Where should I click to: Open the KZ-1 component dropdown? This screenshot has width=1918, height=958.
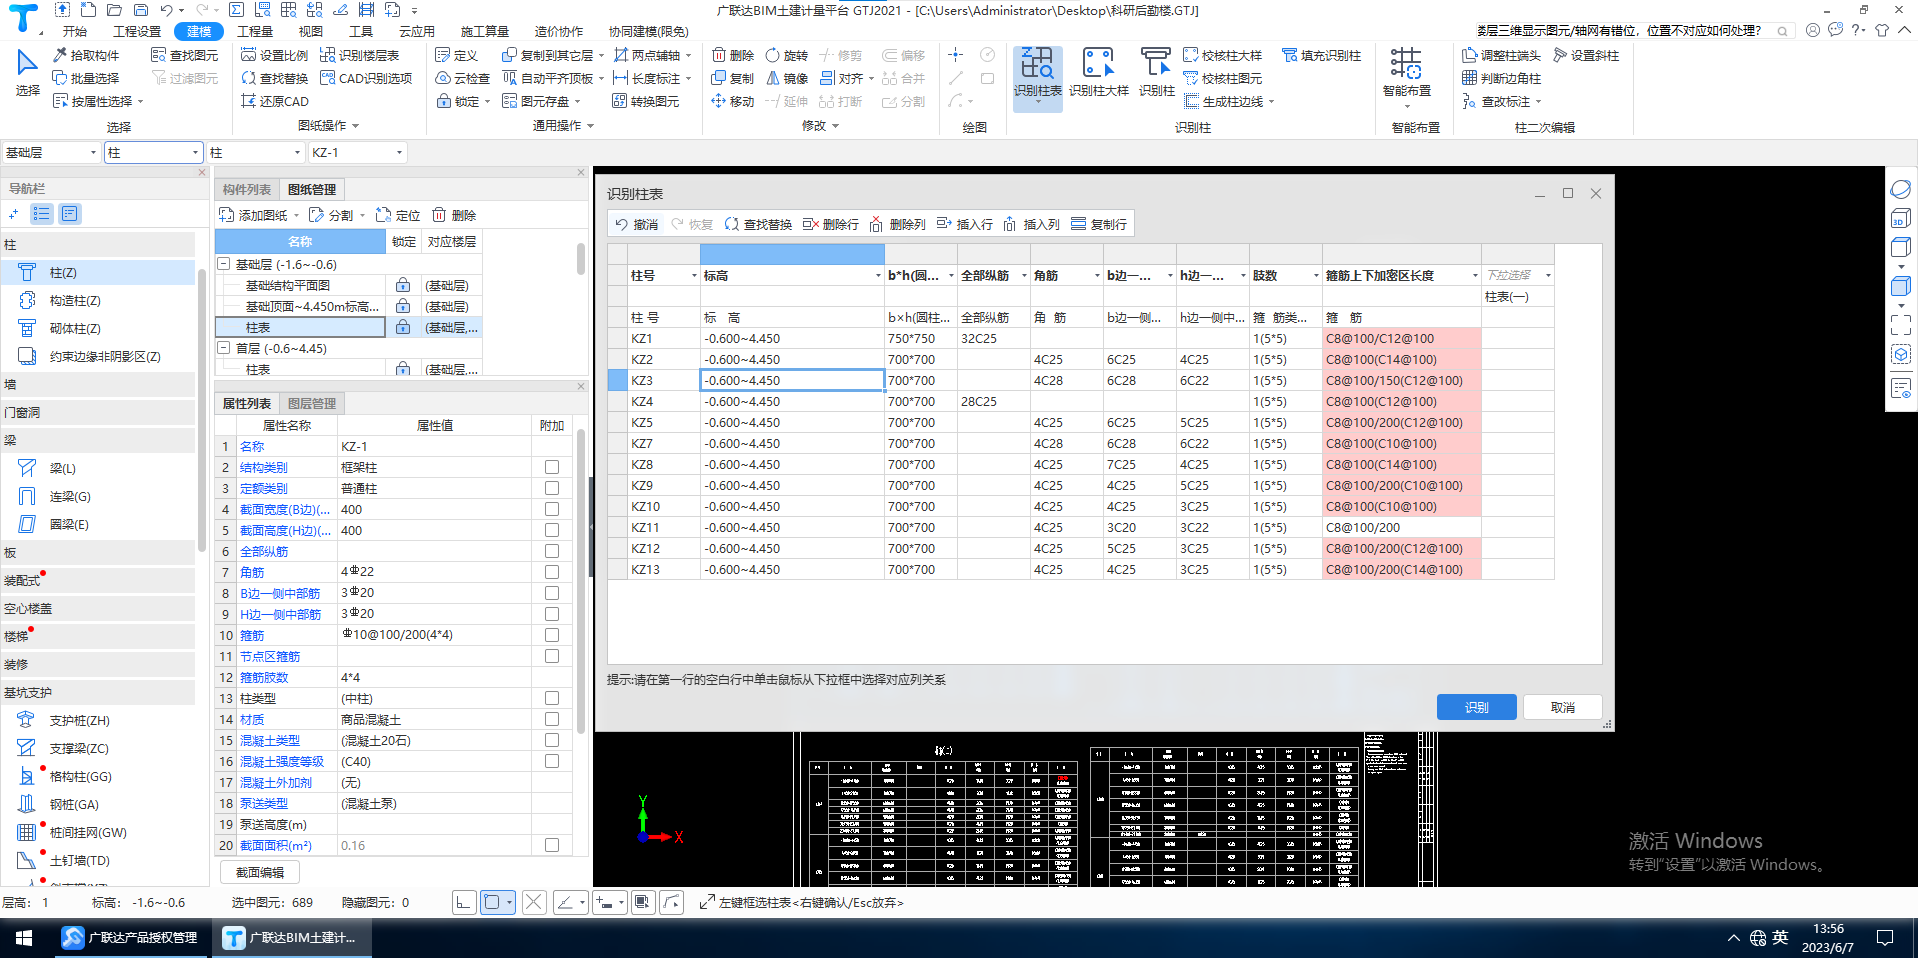399,152
